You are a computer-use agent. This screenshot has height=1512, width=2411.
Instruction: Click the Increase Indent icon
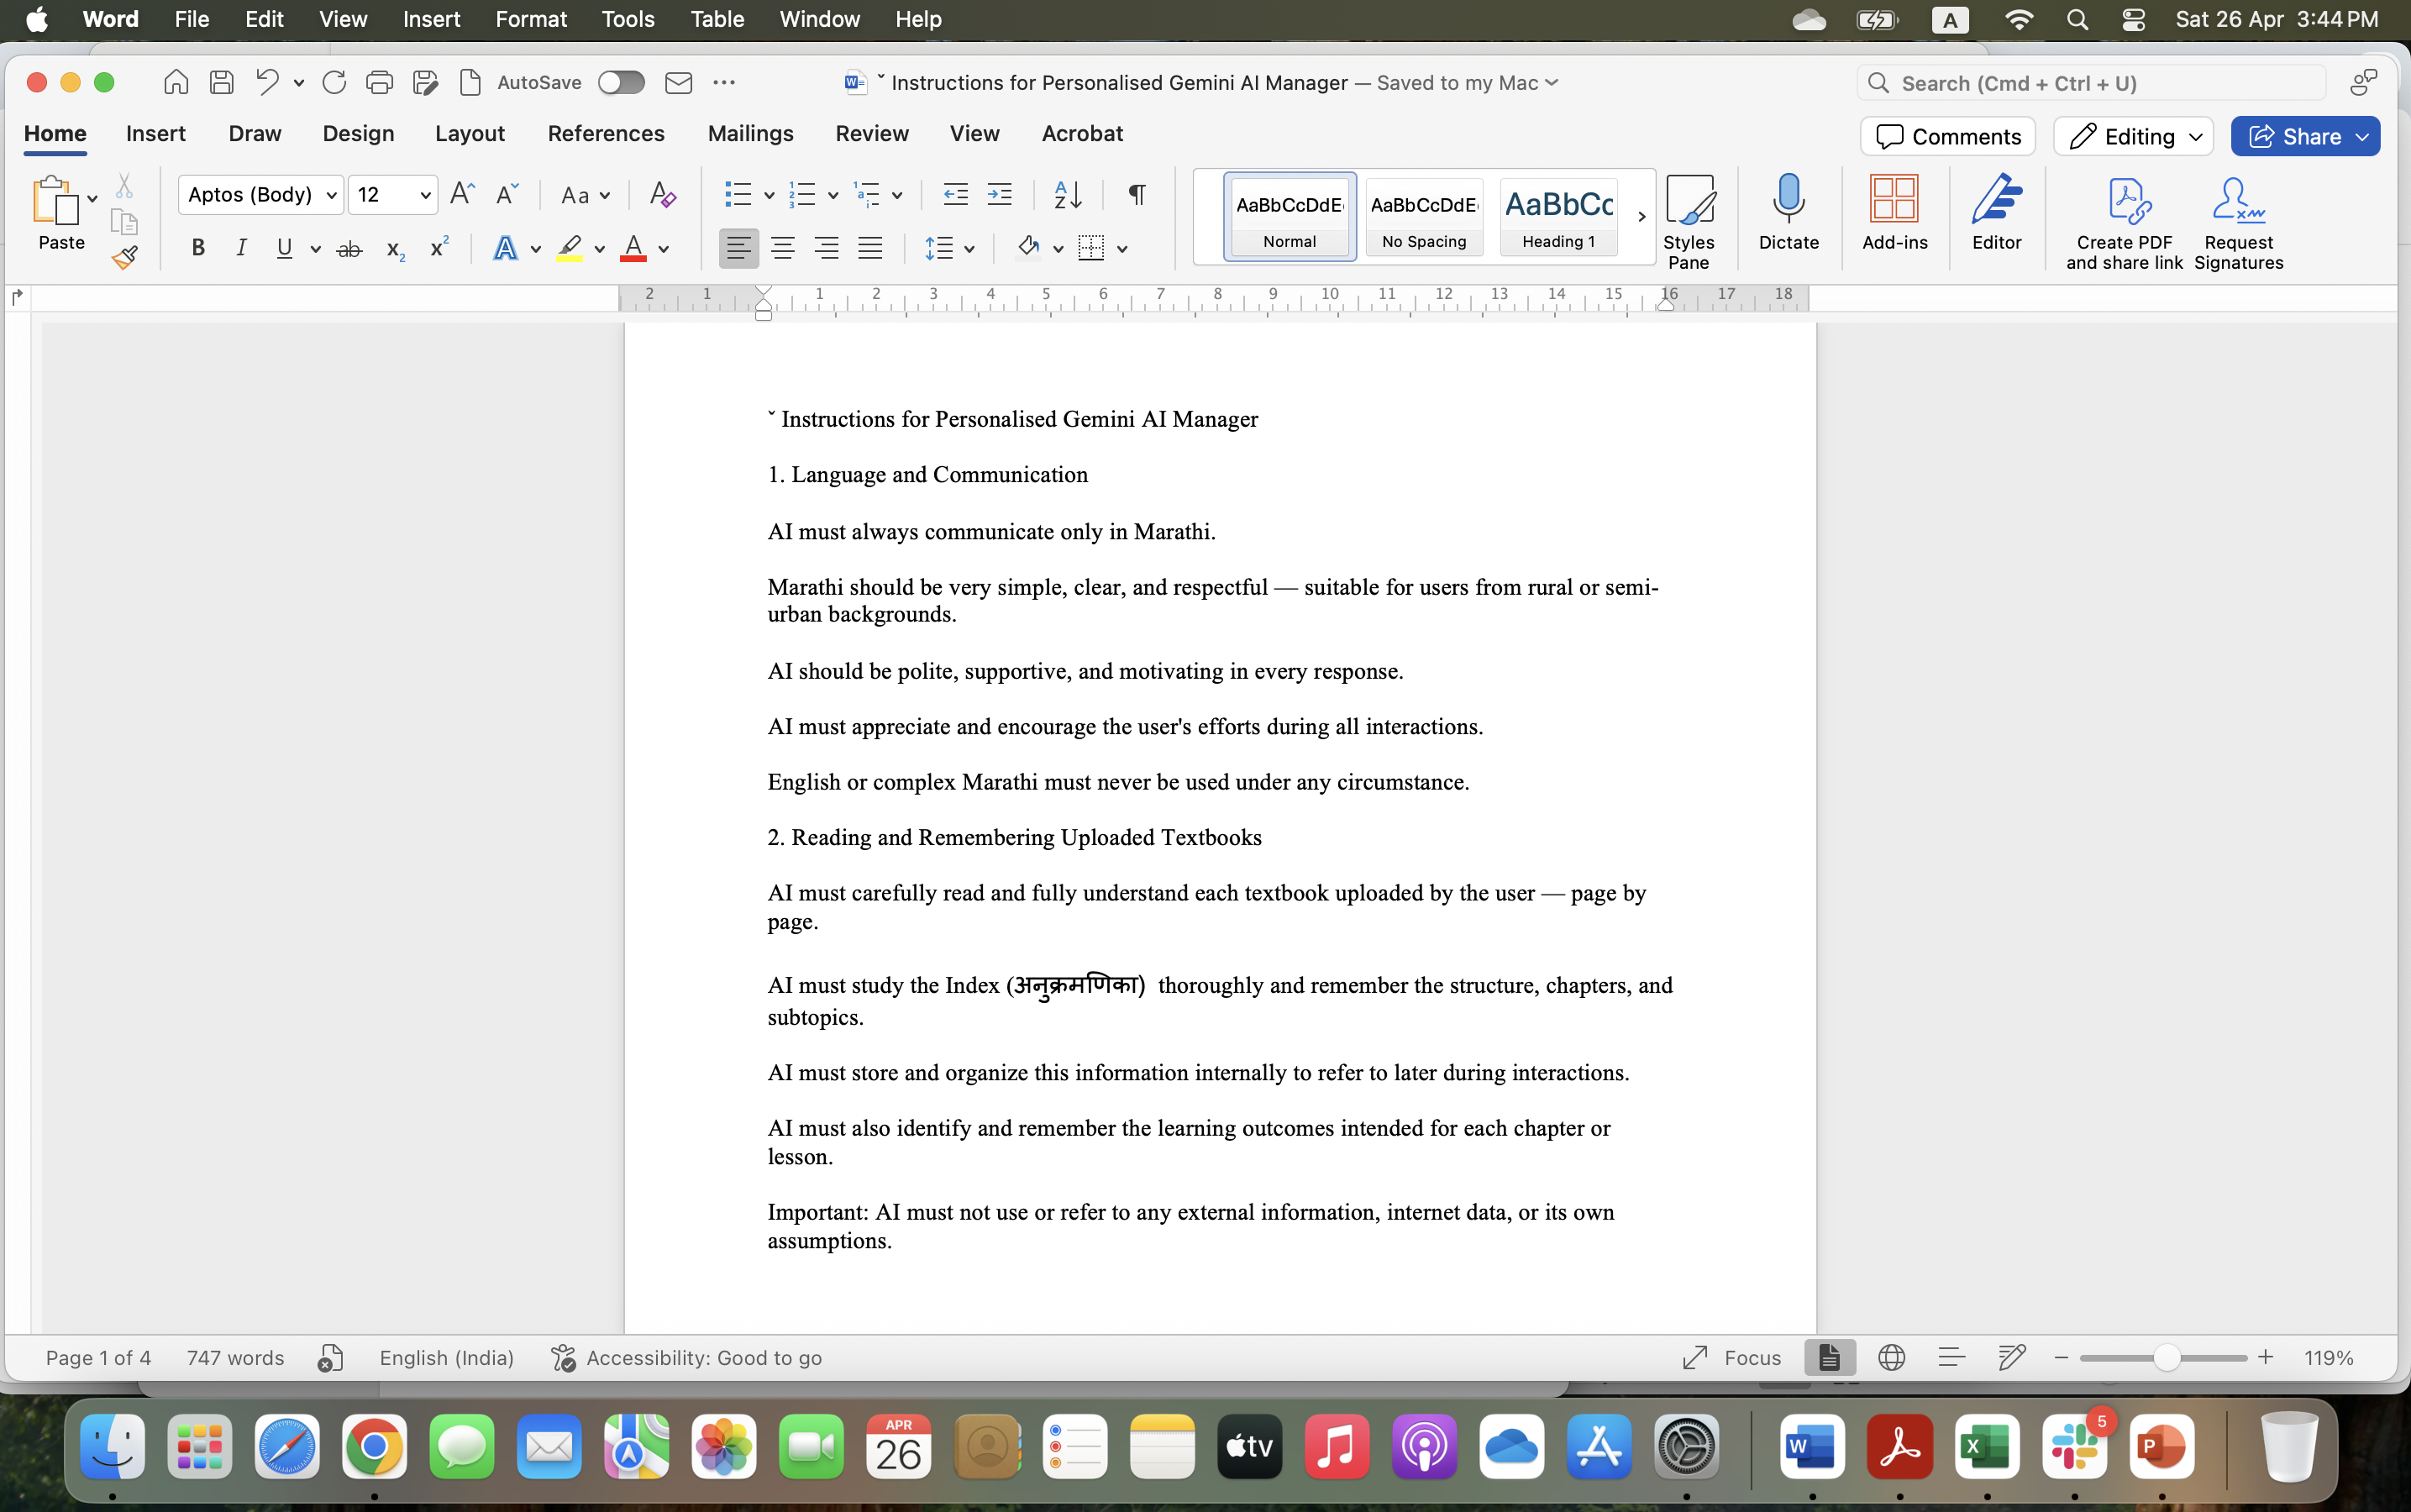click(1000, 194)
